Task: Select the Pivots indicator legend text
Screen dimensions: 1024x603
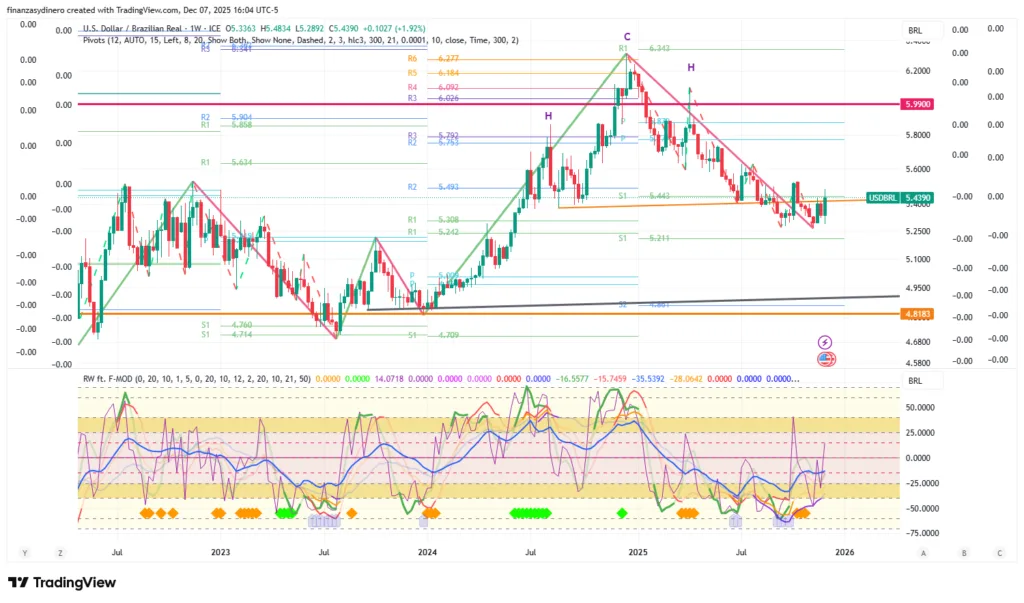Action: (300, 40)
